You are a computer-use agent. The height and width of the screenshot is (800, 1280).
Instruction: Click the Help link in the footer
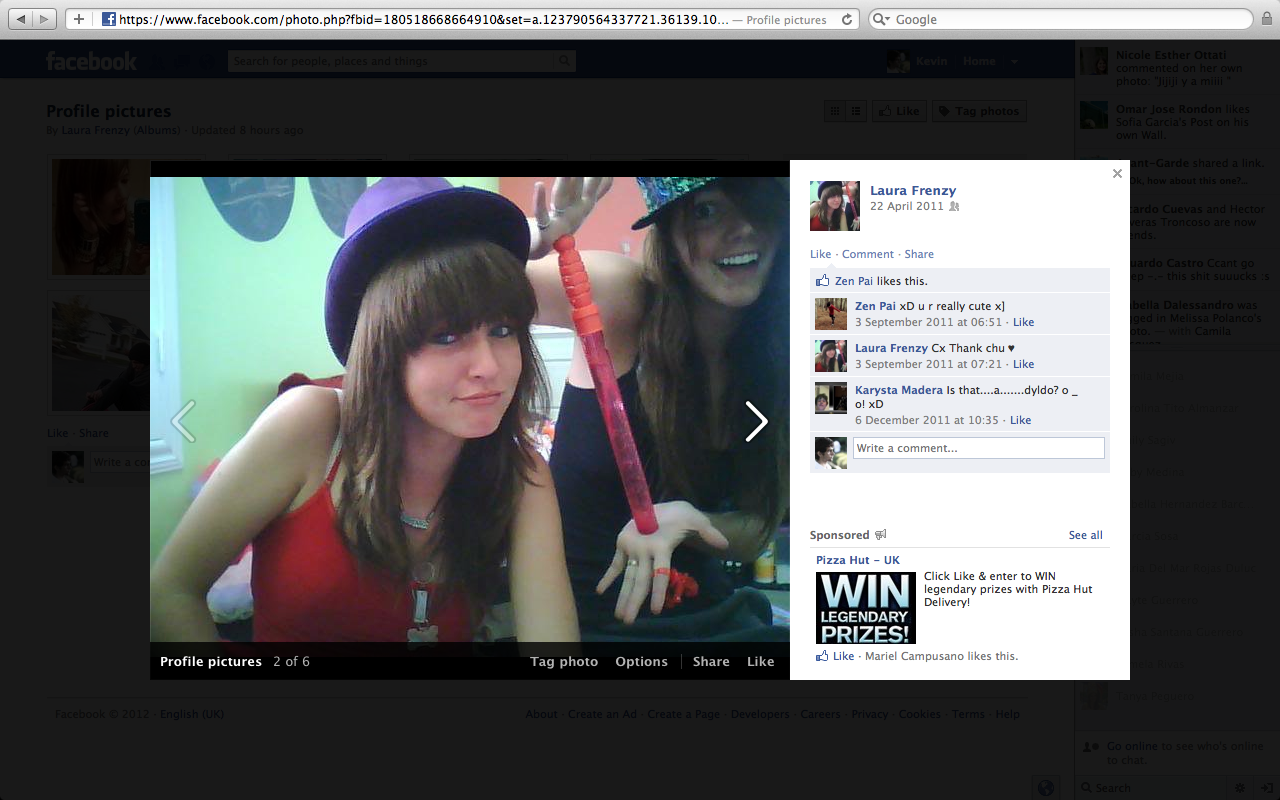coord(1007,714)
